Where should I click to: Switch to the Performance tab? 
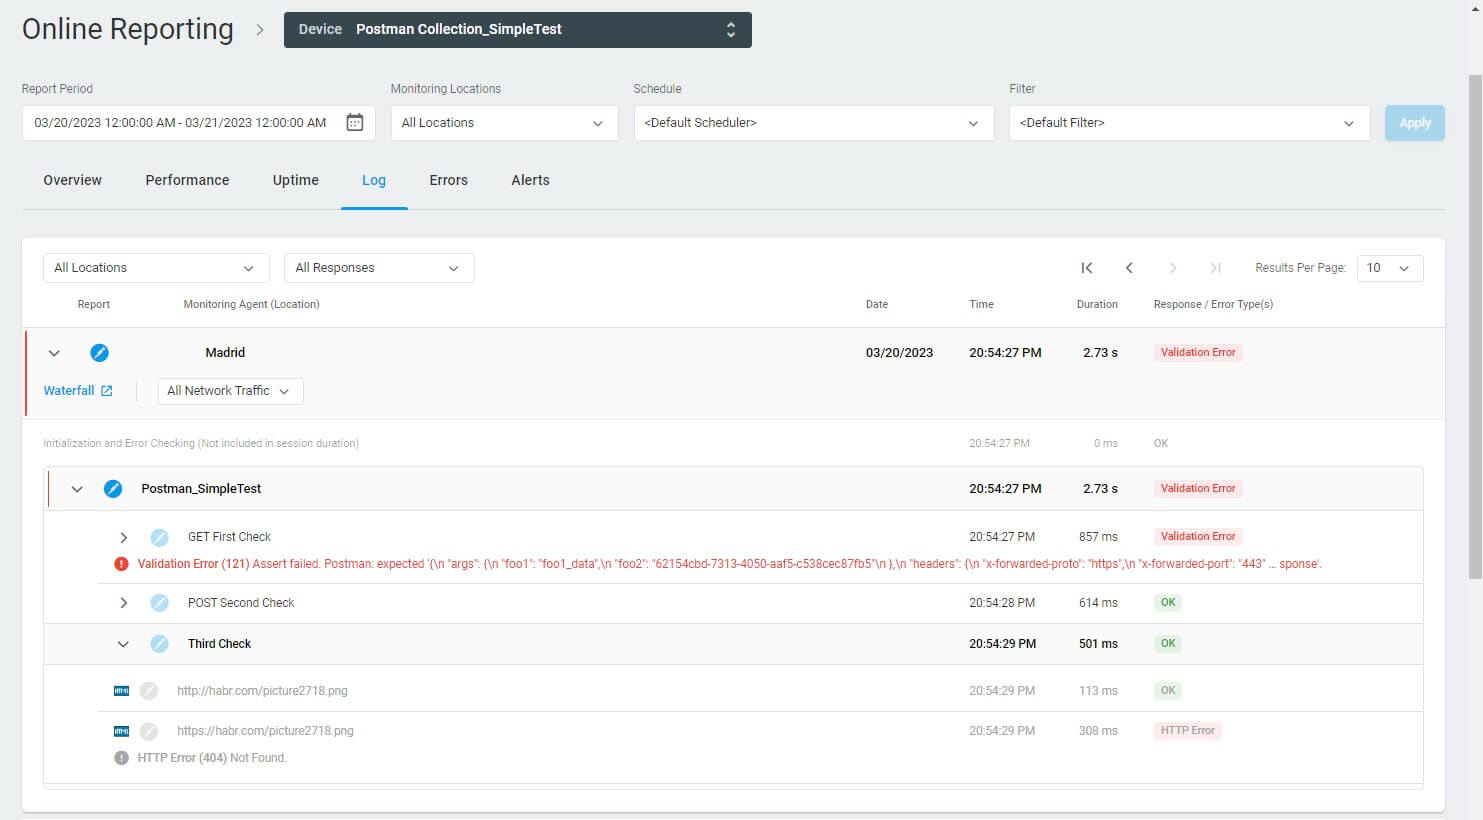186,180
